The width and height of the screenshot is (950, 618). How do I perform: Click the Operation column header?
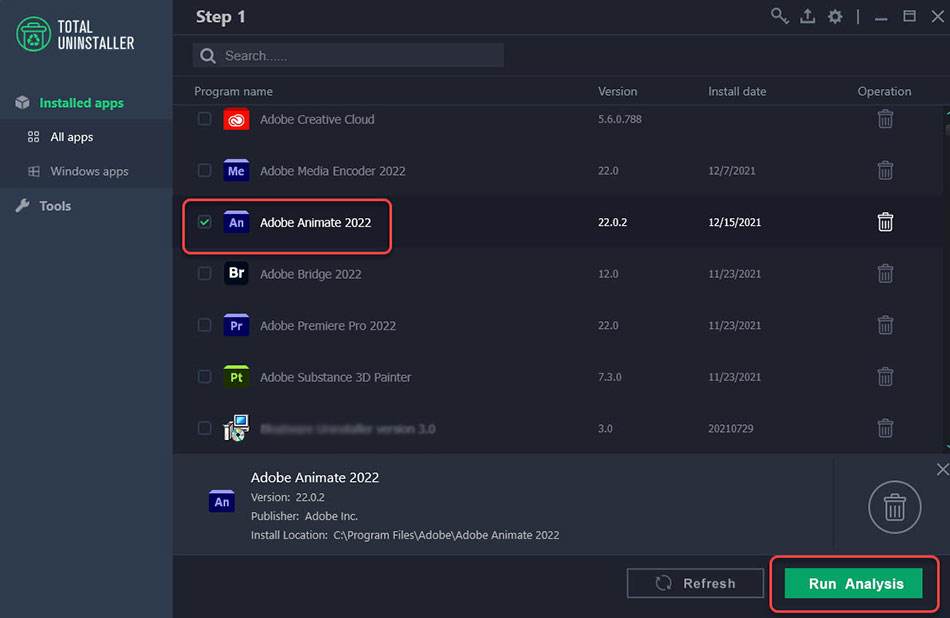[884, 91]
